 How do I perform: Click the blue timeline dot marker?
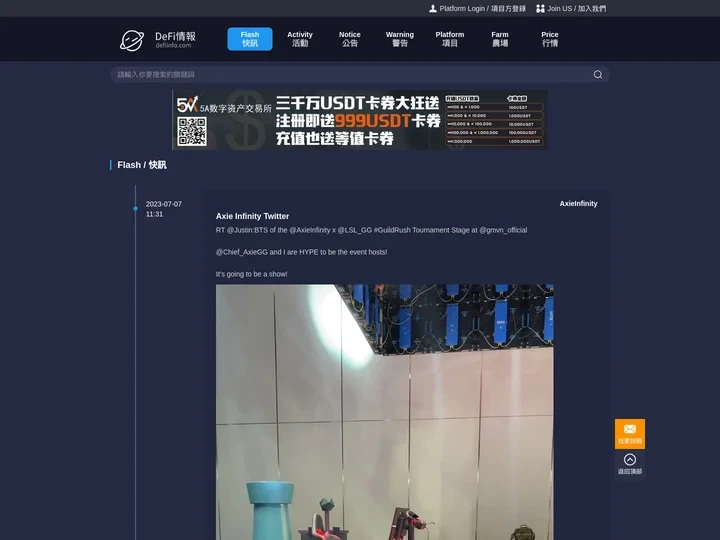click(135, 208)
